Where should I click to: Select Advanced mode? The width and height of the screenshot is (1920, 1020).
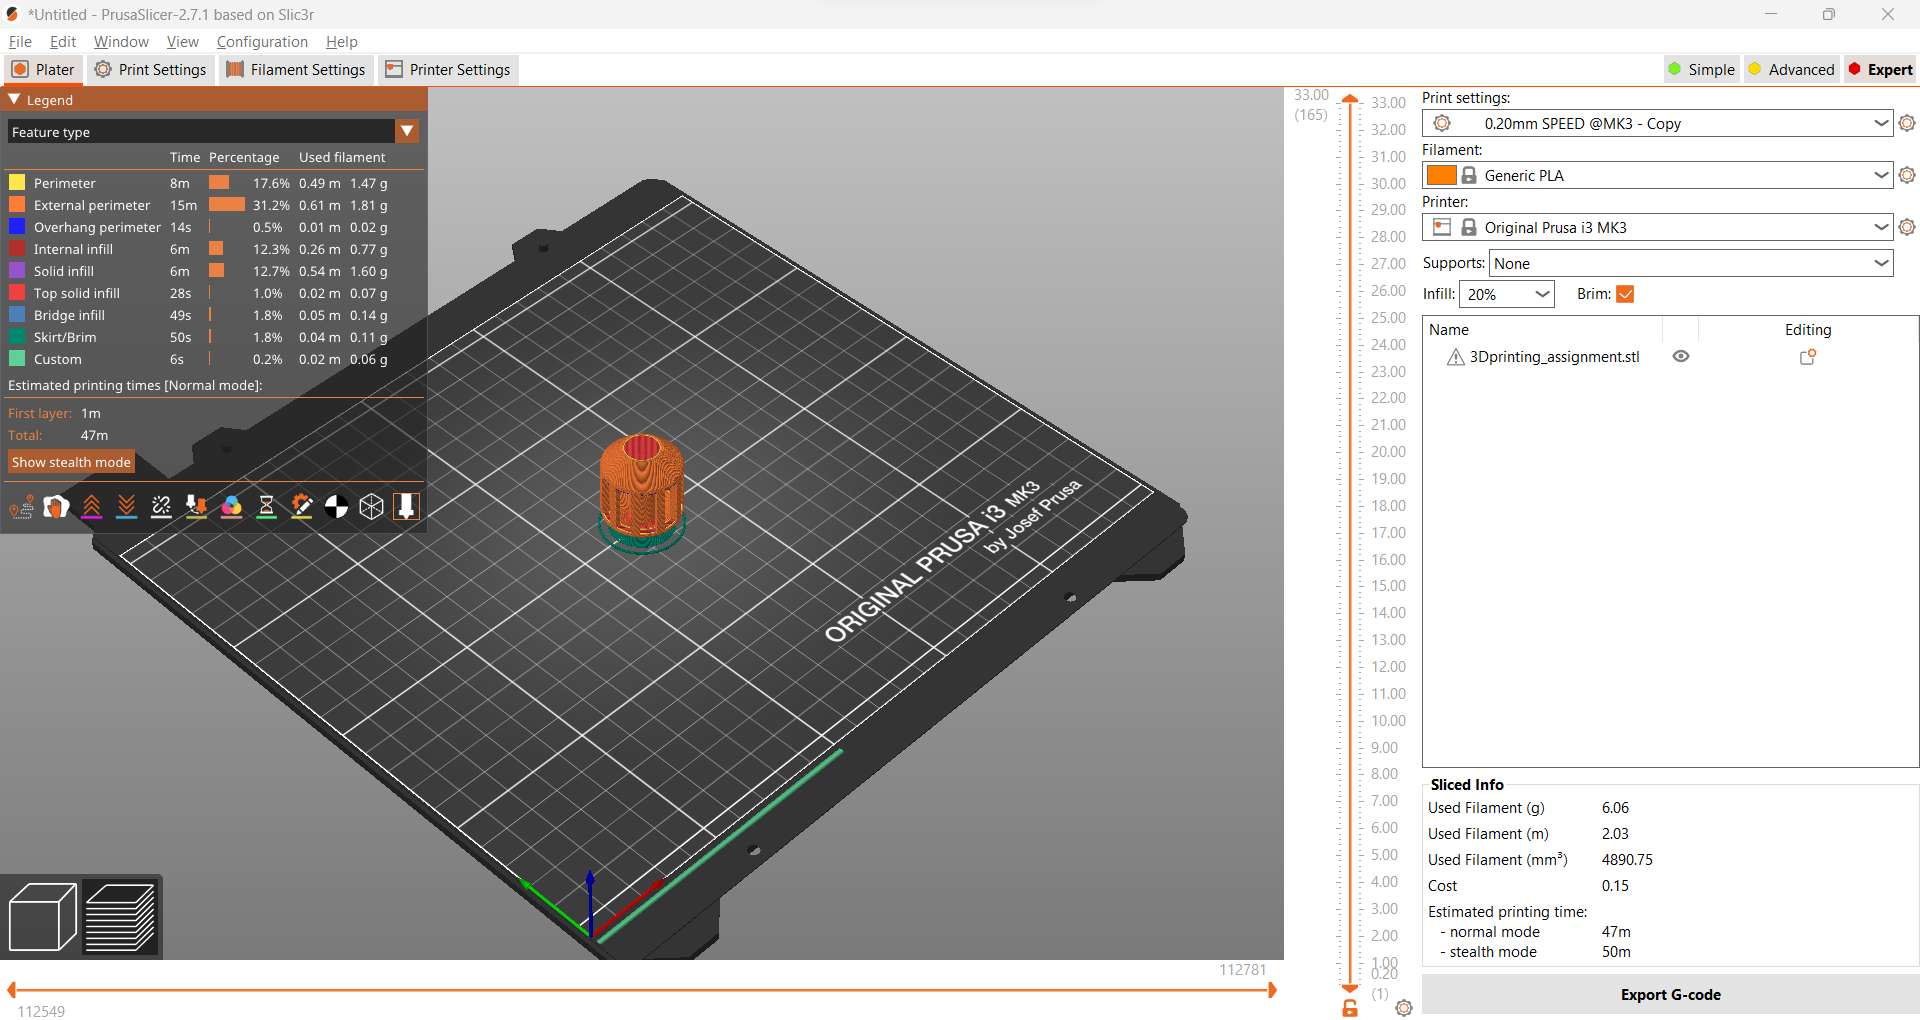1791,69
